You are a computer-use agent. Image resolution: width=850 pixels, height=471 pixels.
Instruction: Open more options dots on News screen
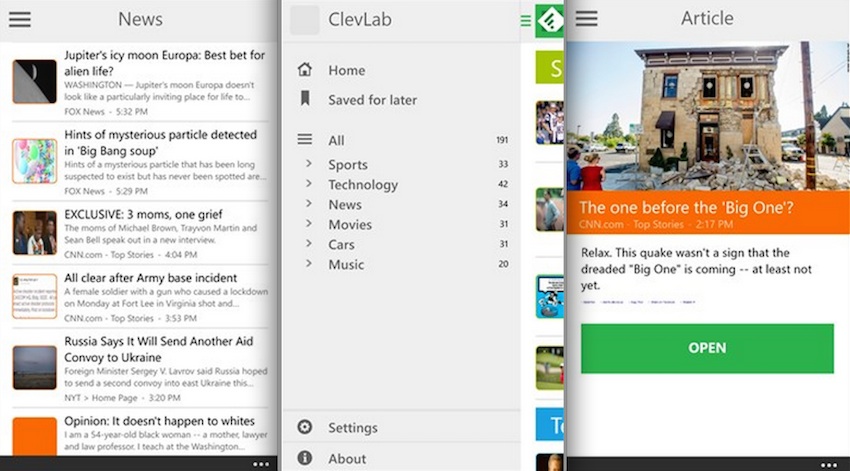click(x=261, y=464)
